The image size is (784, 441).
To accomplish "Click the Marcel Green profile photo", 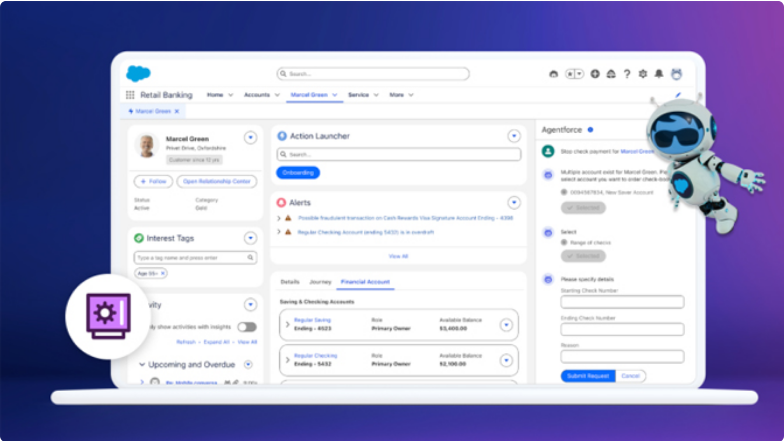I will (146, 146).
